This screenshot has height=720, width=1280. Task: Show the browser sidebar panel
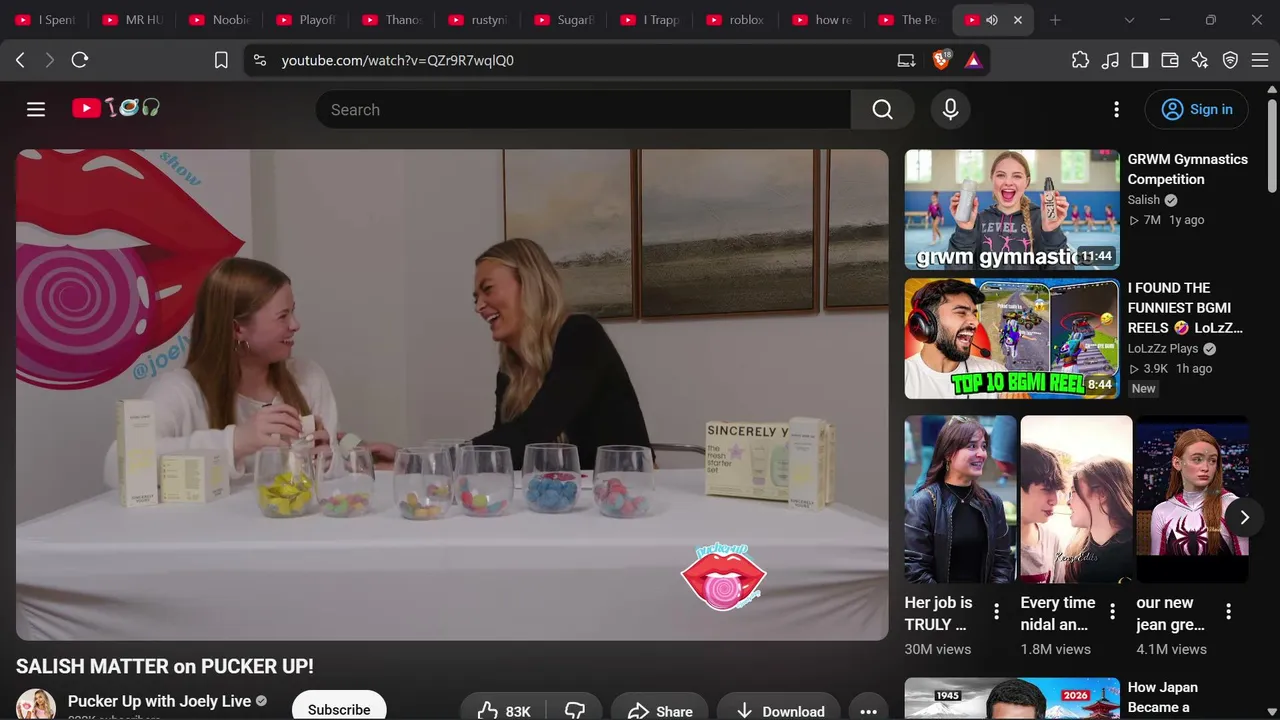click(x=1140, y=60)
